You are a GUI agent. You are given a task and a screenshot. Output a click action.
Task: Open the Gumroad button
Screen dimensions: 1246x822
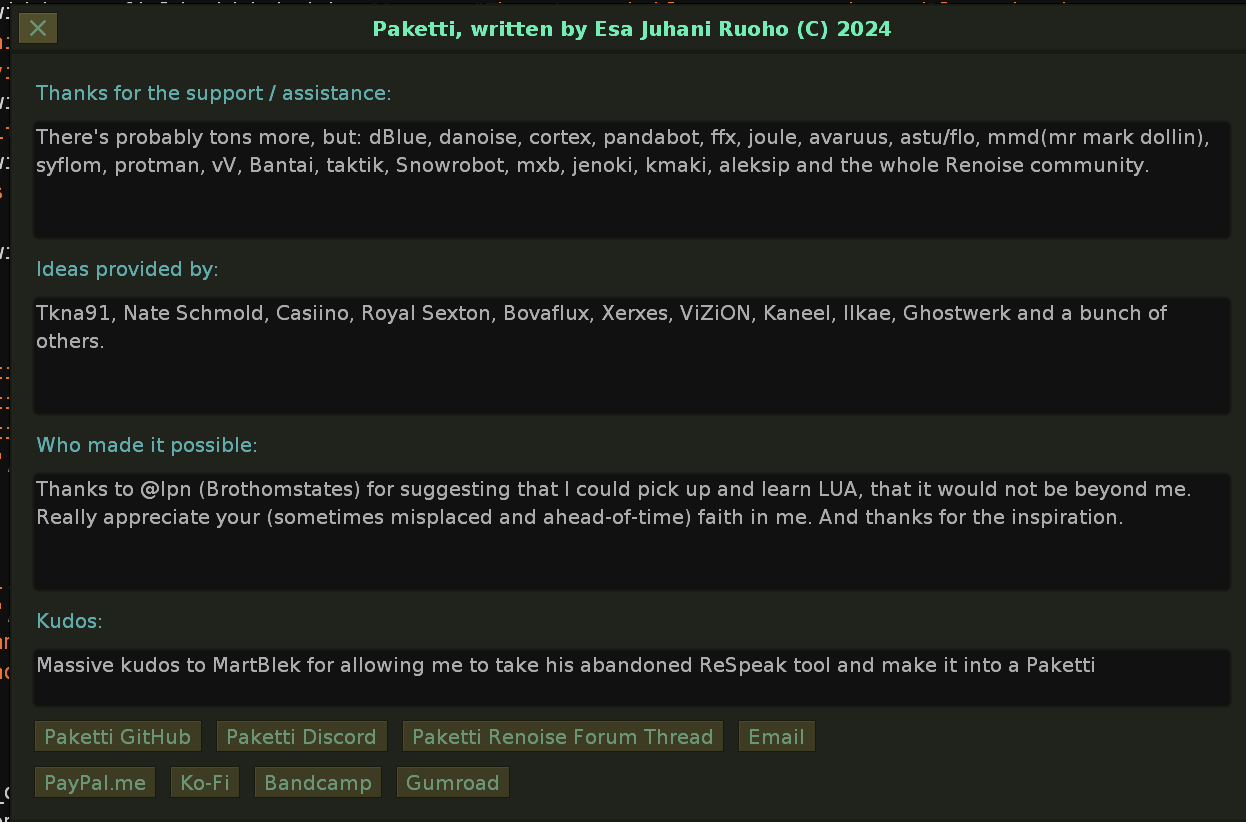tap(452, 783)
